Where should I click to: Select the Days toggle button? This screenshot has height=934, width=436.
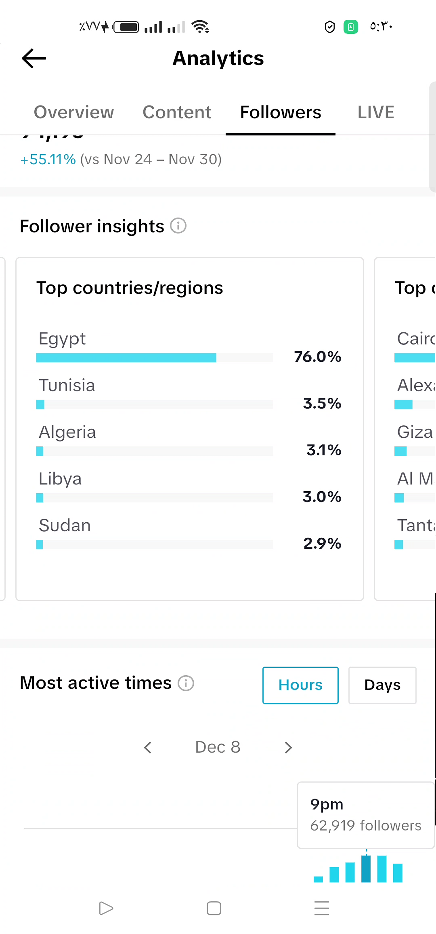tap(382, 685)
